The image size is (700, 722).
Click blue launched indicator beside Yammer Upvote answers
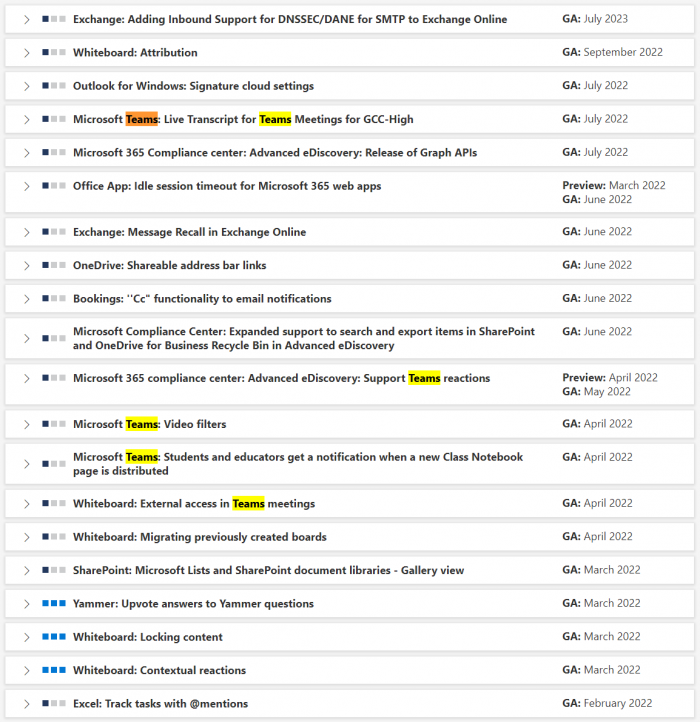tap(54, 603)
